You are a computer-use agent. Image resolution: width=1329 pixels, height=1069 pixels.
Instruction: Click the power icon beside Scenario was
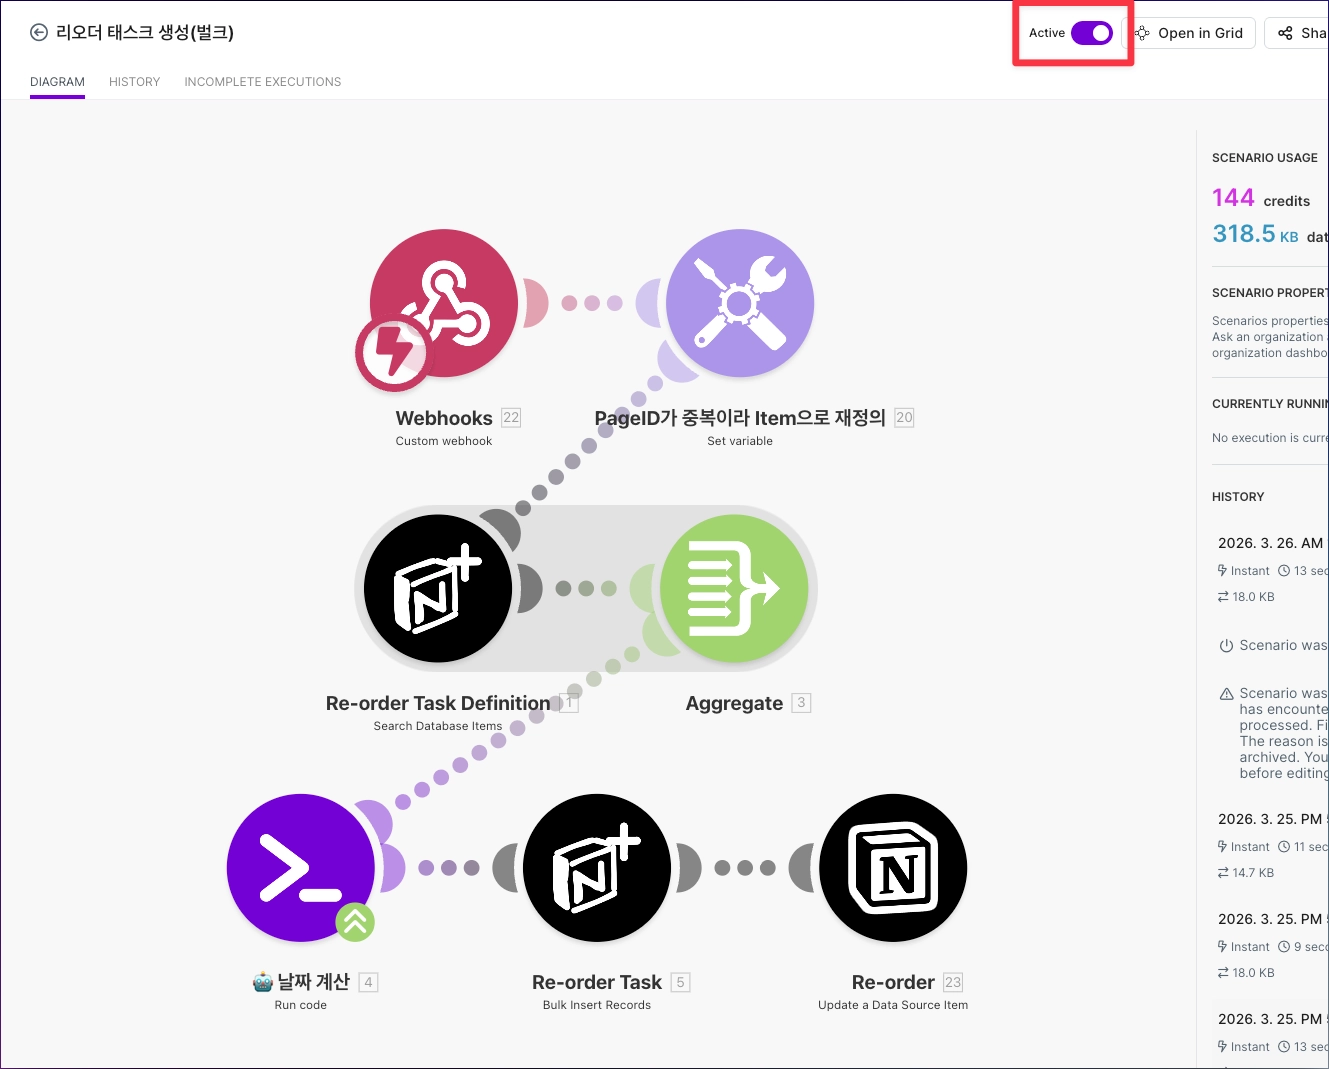tap(1226, 646)
